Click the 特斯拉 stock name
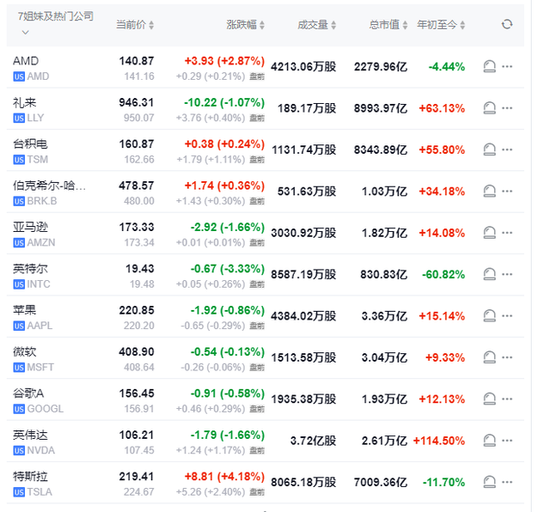550x512 pixels. point(30,477)
